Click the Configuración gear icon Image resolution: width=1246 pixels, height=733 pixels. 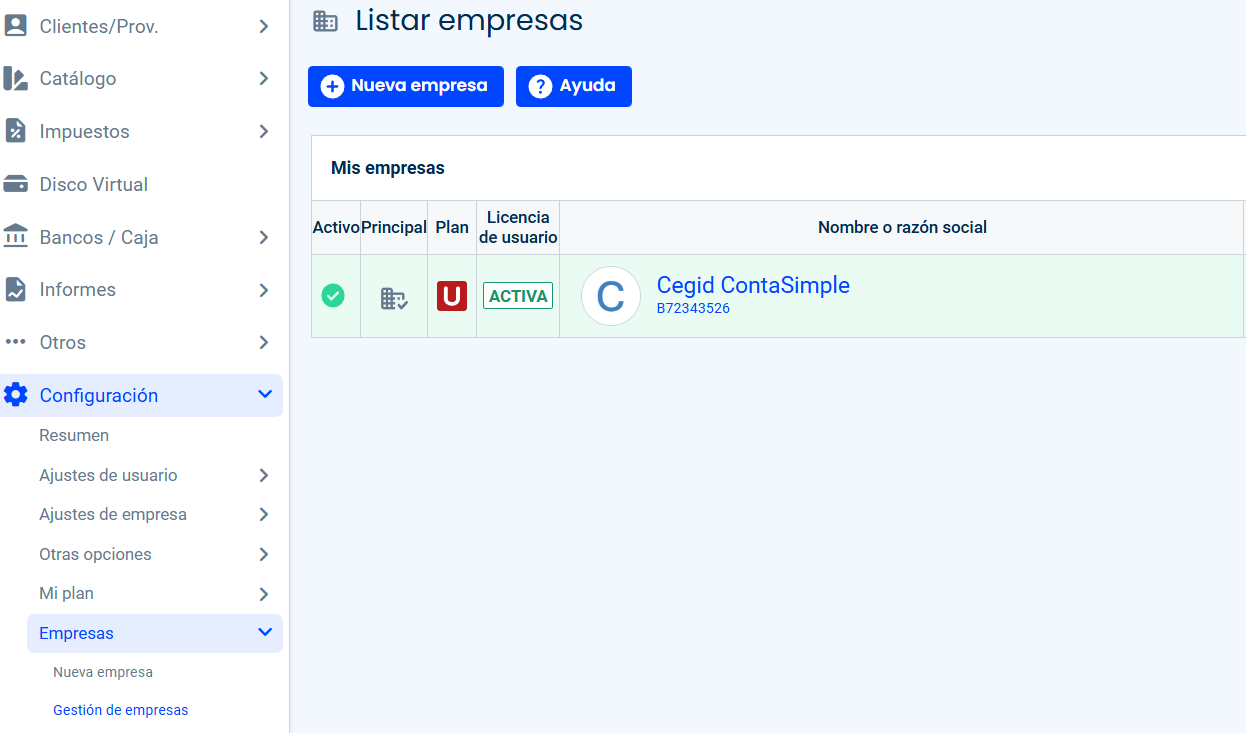pos(15,395)
